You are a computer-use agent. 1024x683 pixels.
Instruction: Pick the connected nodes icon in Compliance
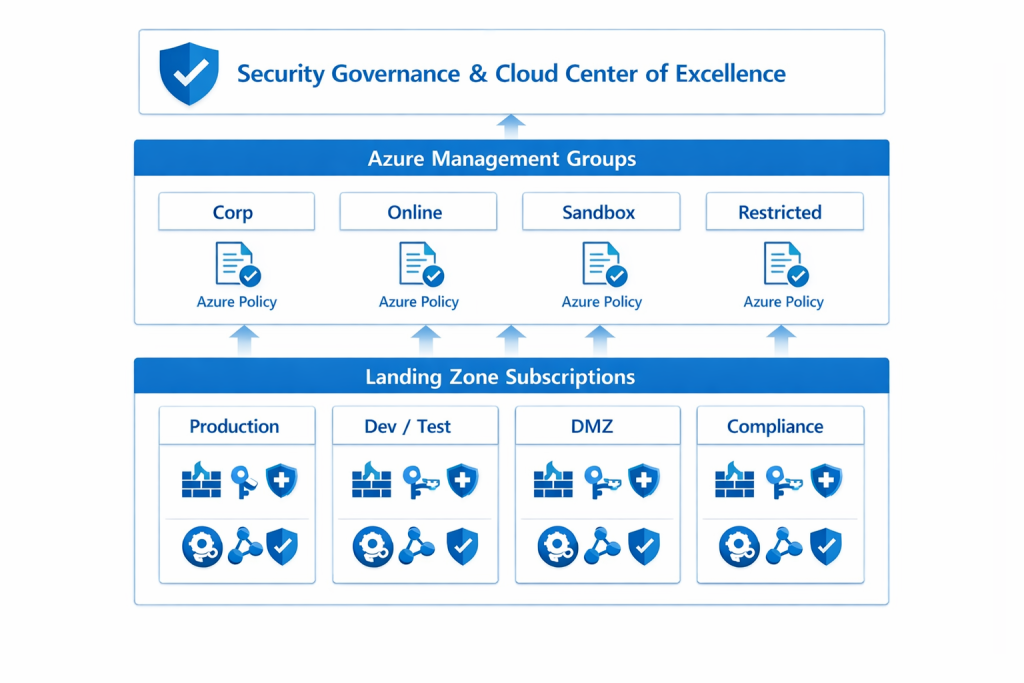coord(783,546)
